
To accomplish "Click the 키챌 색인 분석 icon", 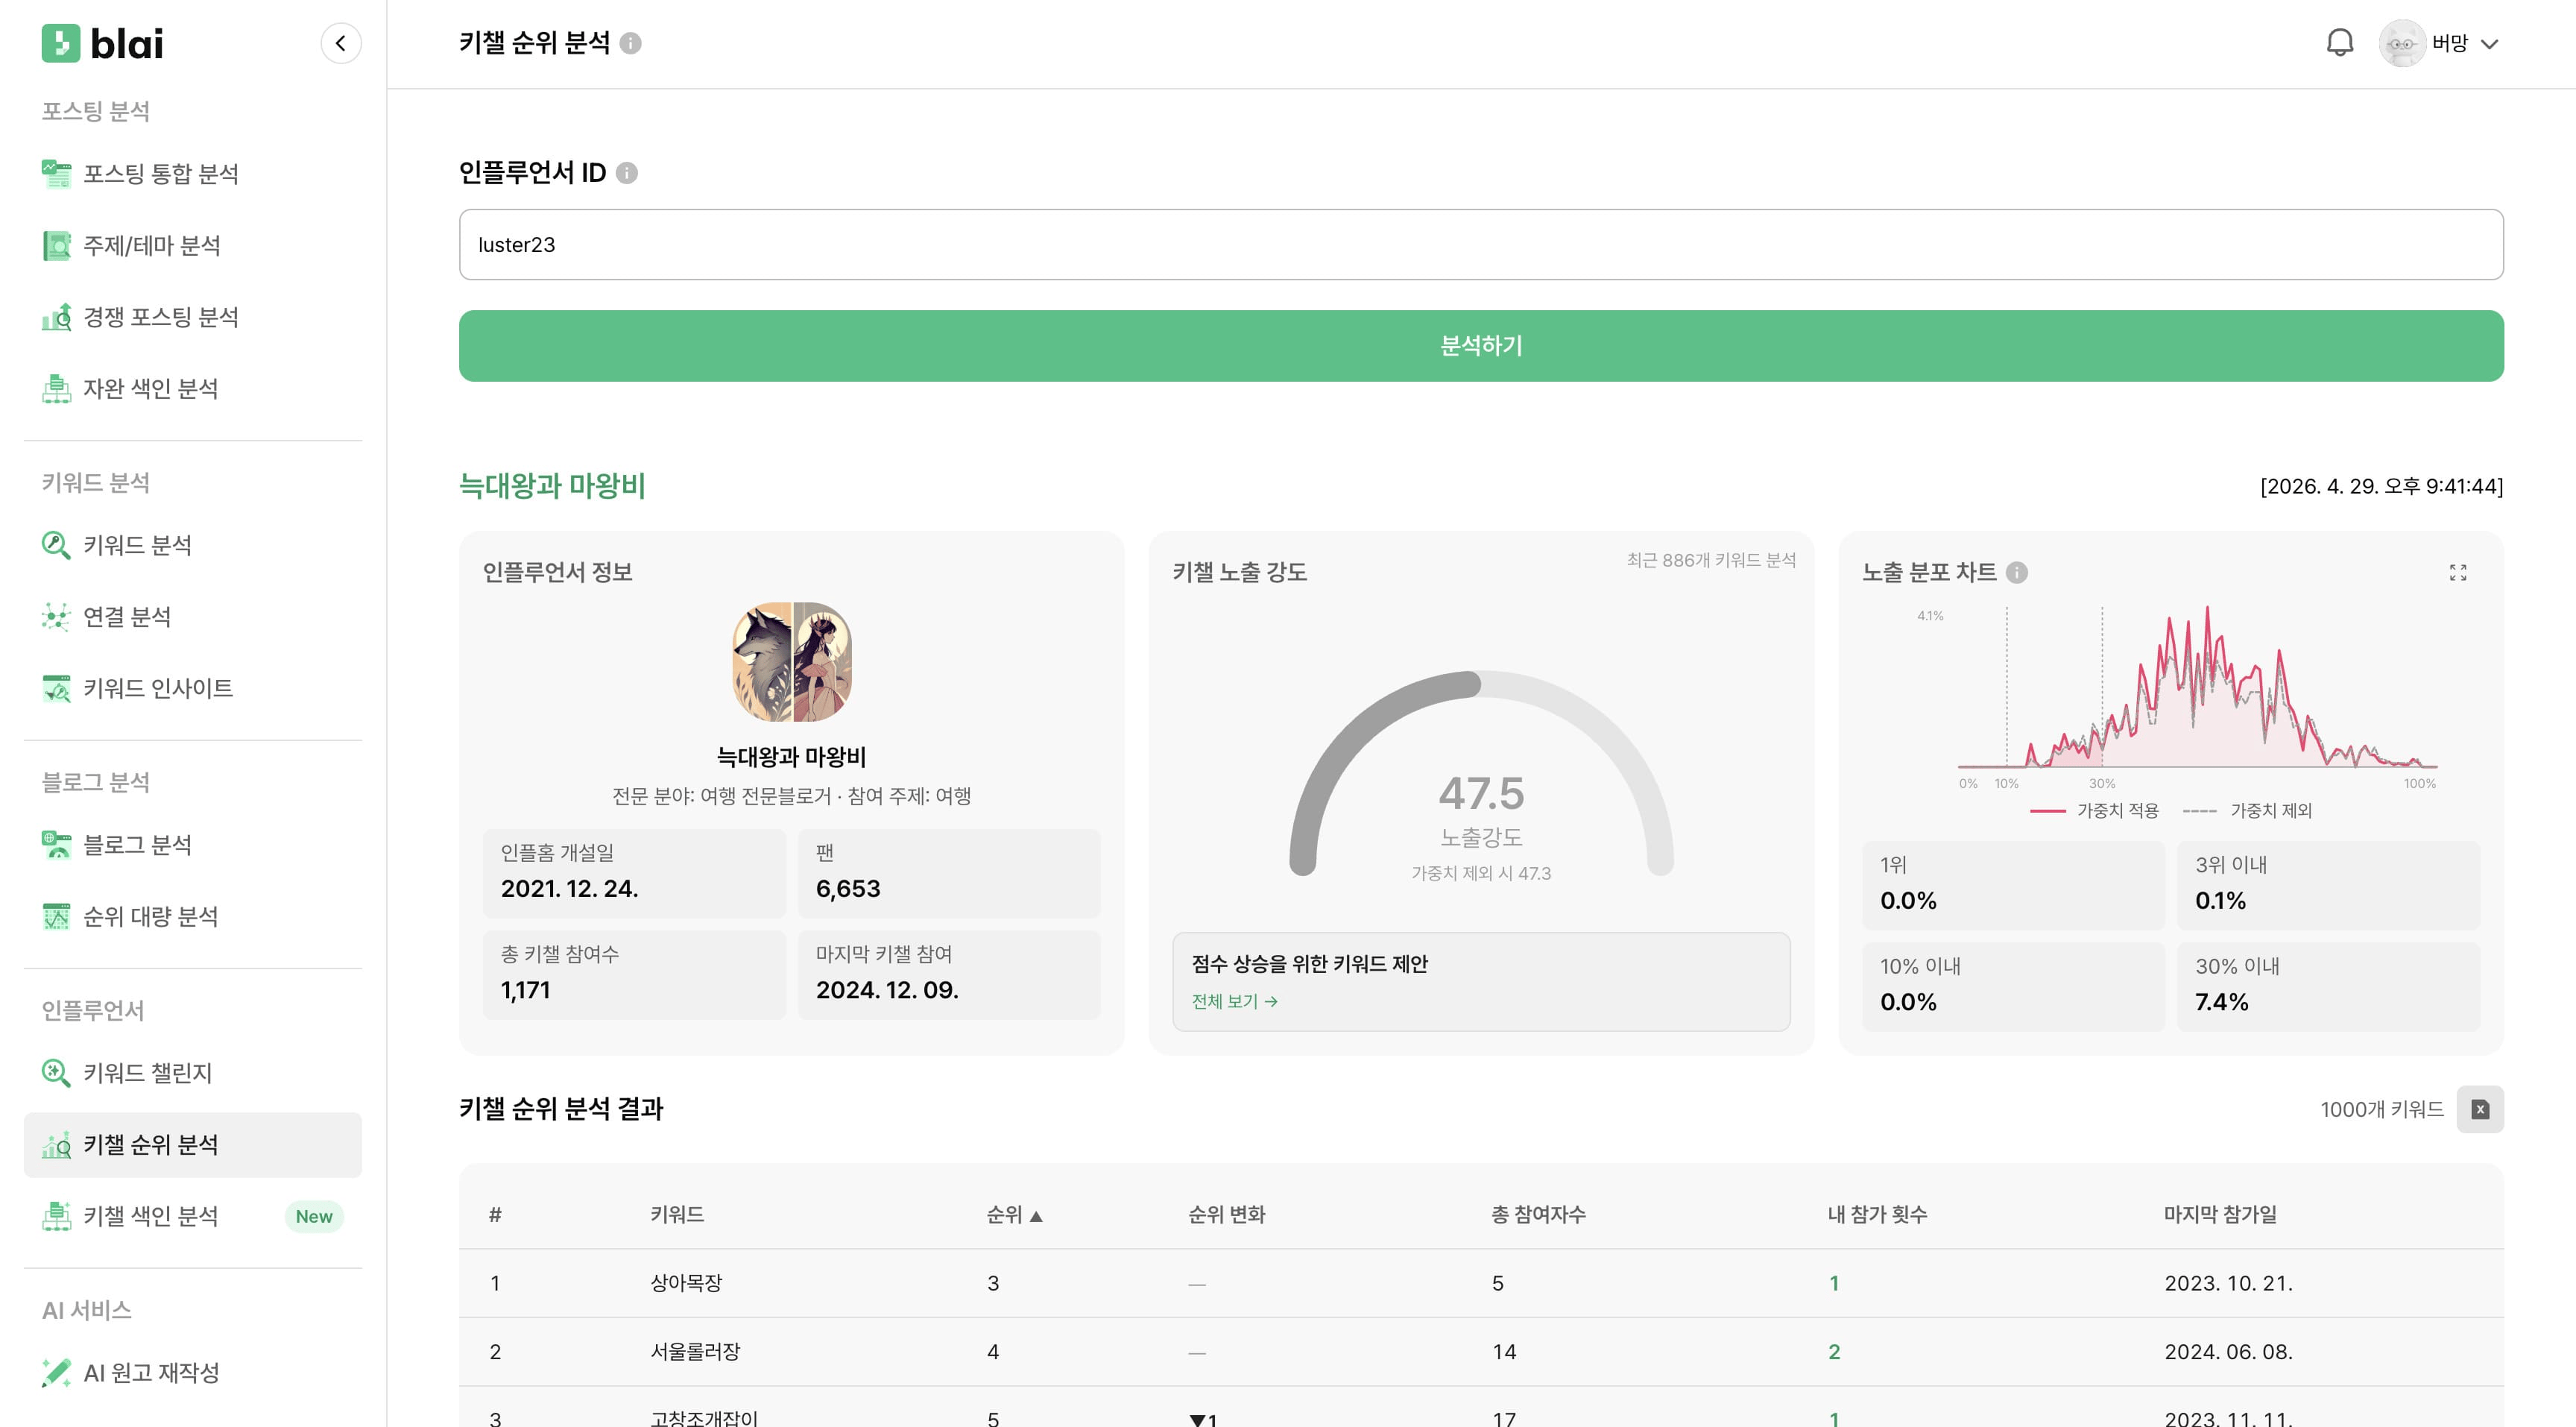I will [56, 1216].
